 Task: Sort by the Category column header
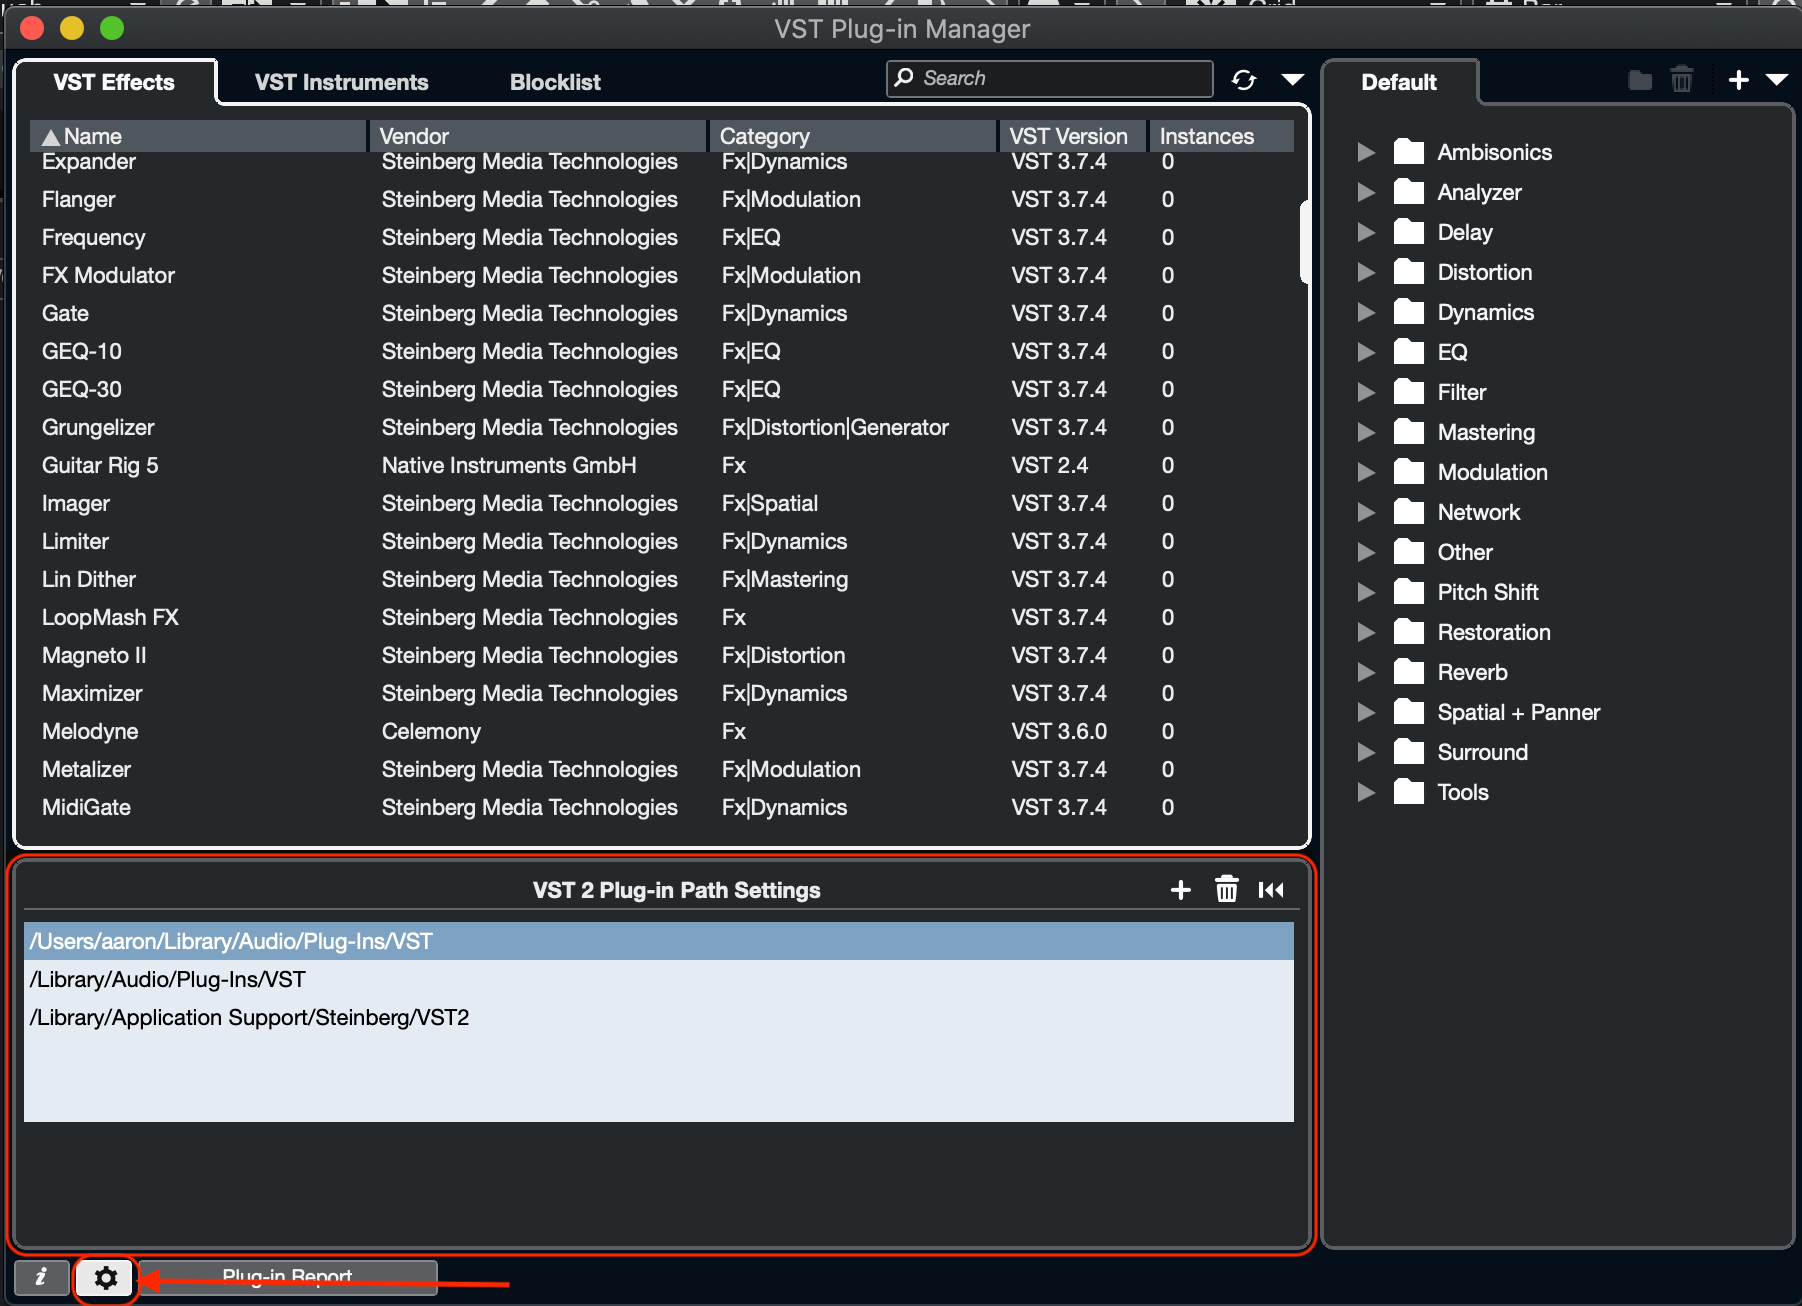click(853, 136)
